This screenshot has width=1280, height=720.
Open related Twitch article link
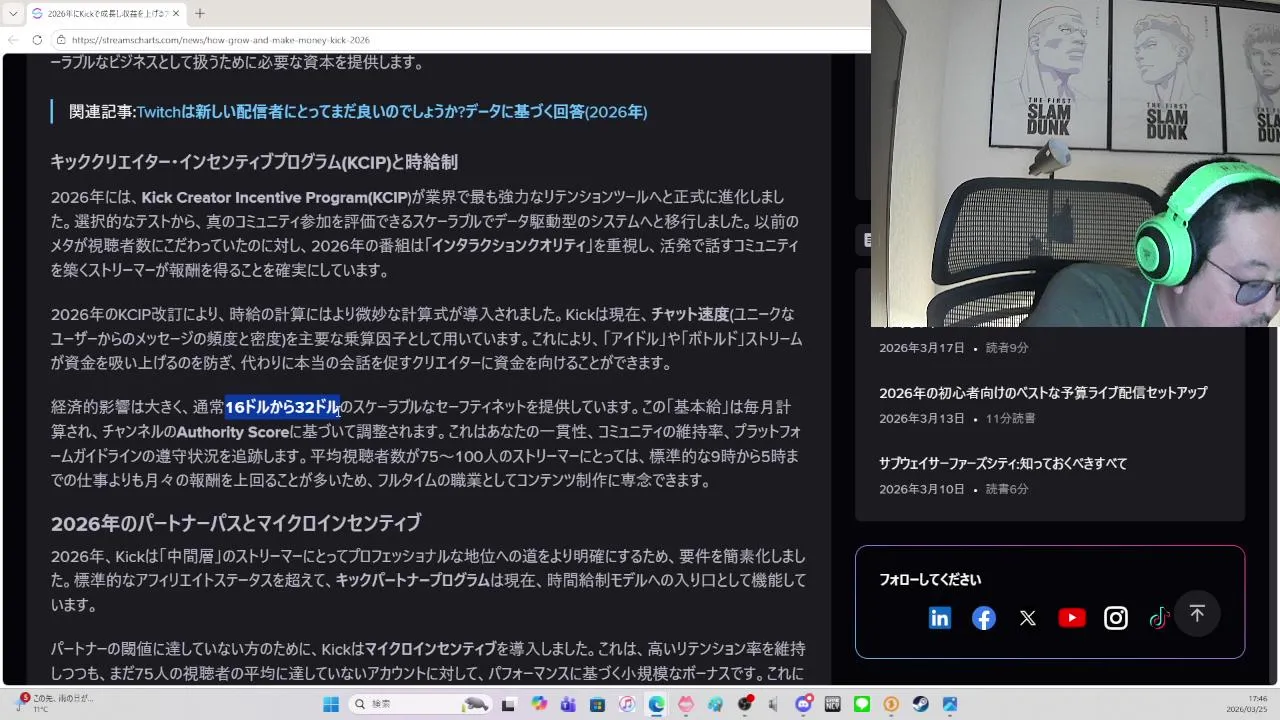pos(392,112)
